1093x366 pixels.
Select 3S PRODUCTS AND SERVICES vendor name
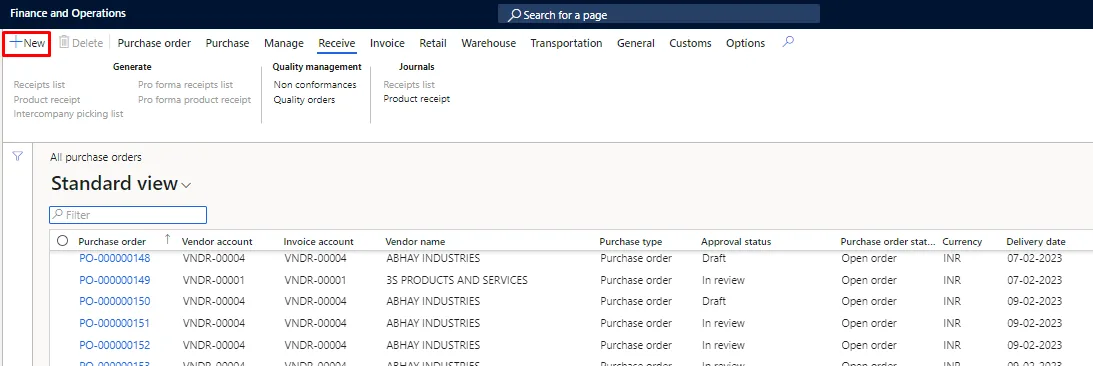457,280
